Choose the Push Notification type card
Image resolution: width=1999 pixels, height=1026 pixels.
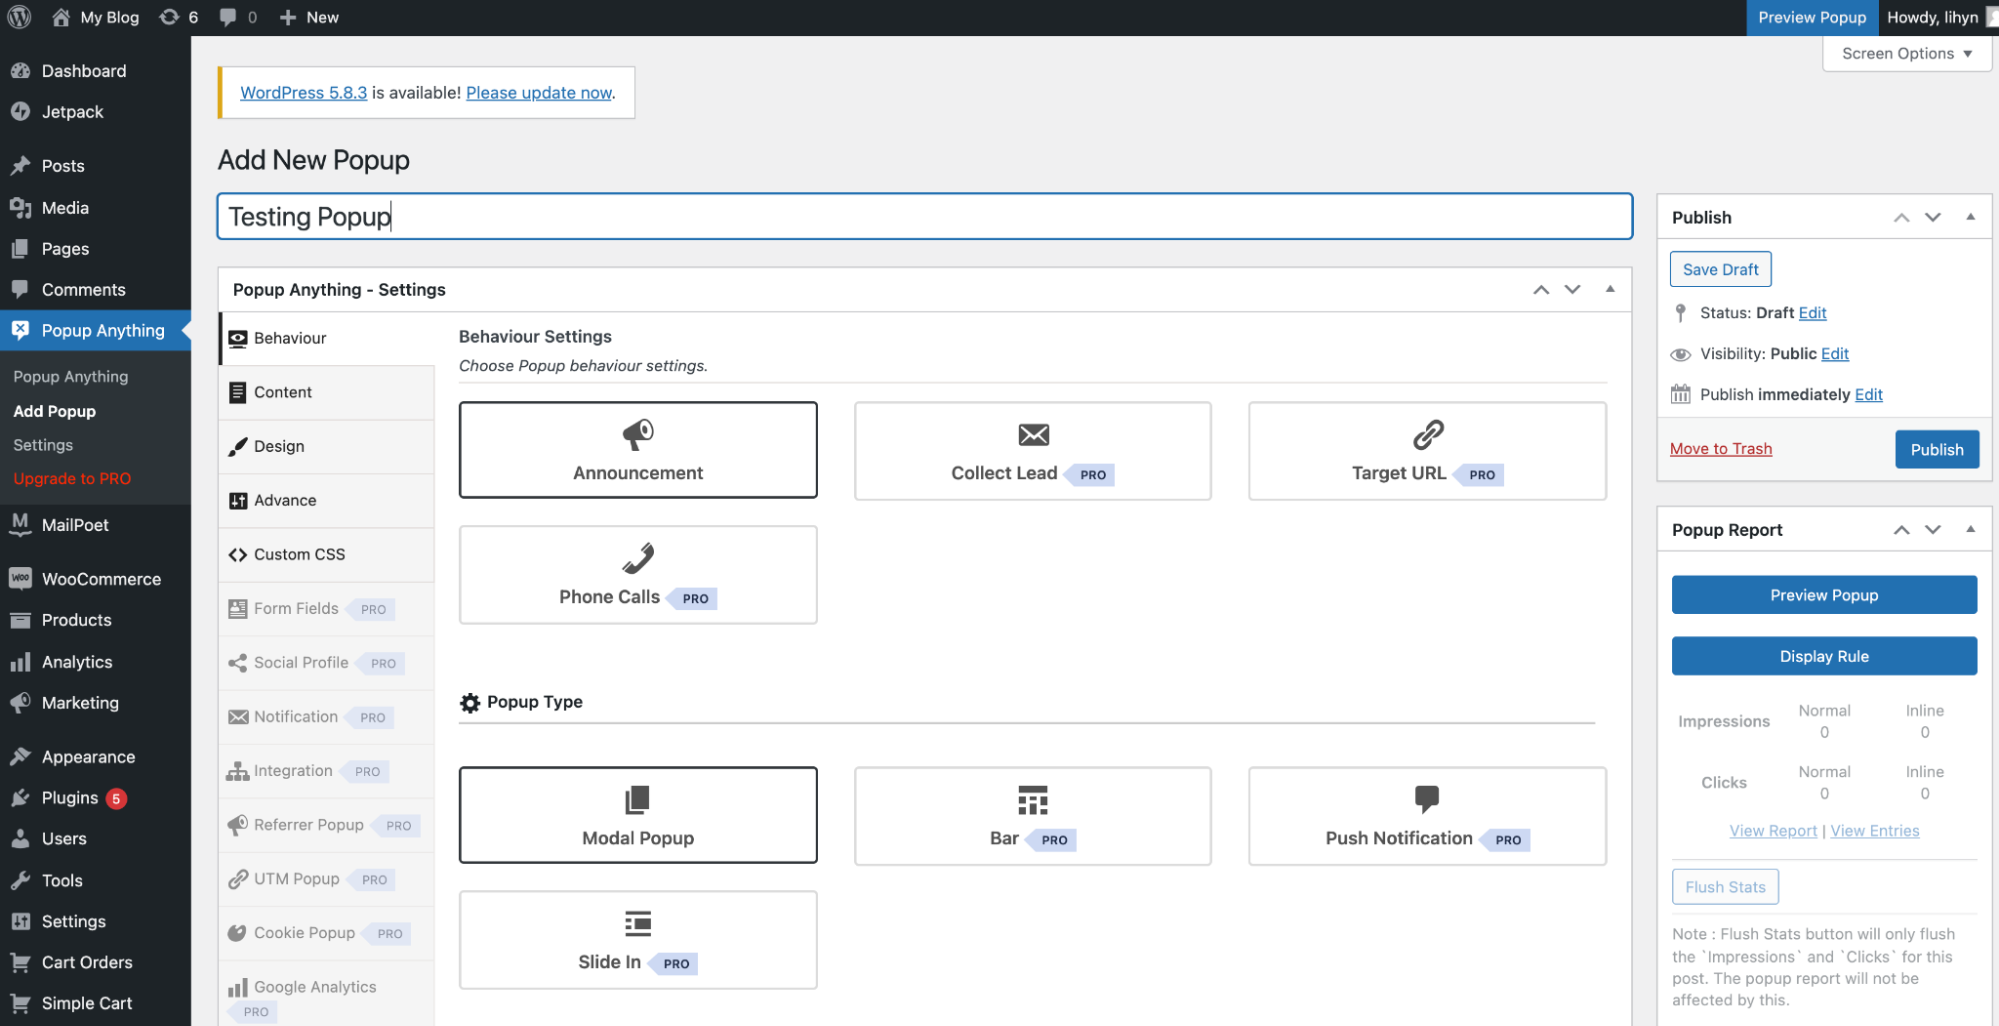[x=1427, y=816]
